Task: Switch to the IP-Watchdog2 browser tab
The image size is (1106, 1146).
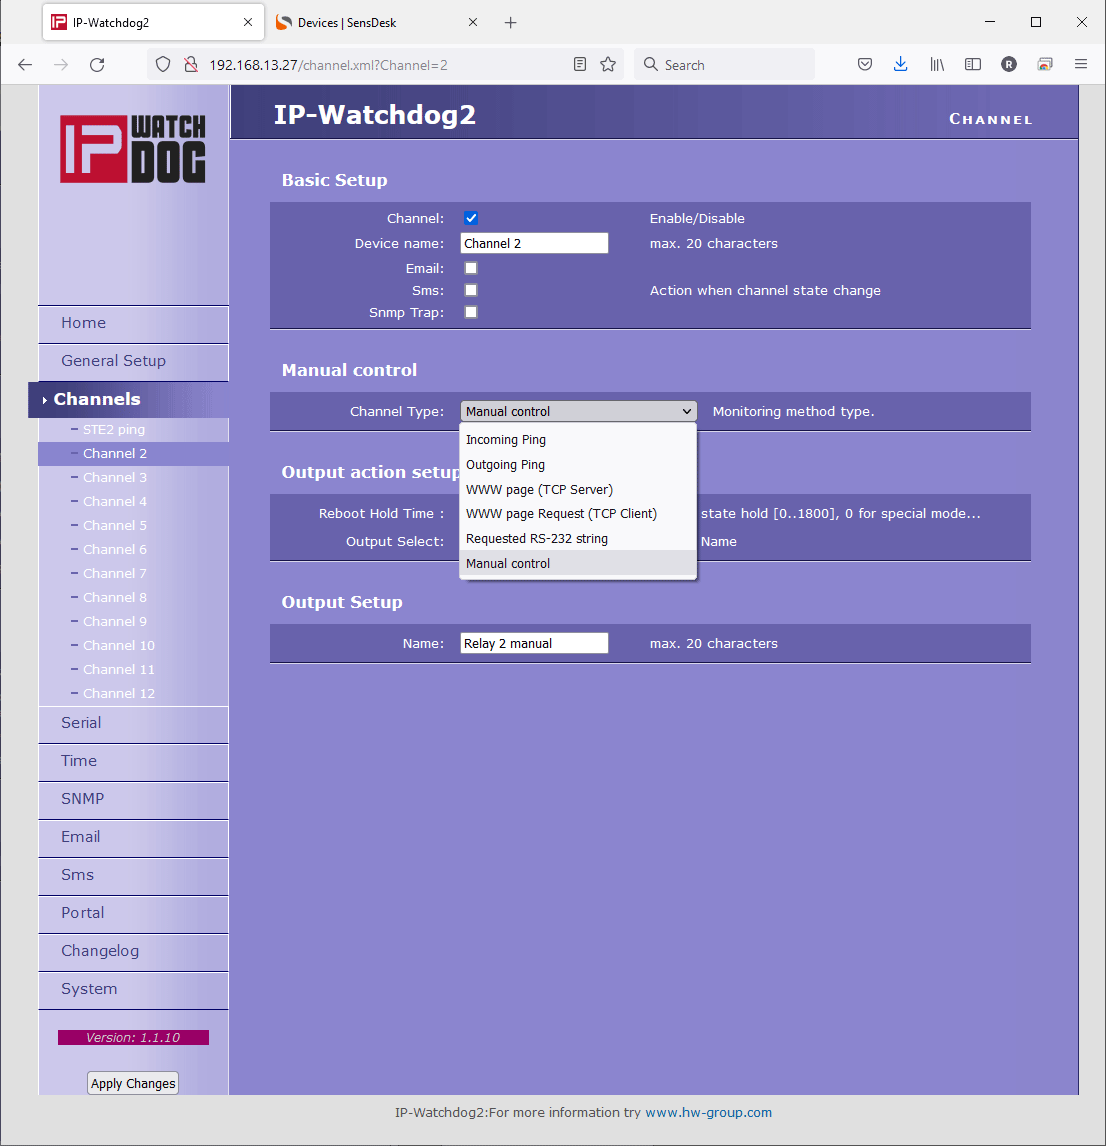Action: pyautogui.click(x=153, y=23)
